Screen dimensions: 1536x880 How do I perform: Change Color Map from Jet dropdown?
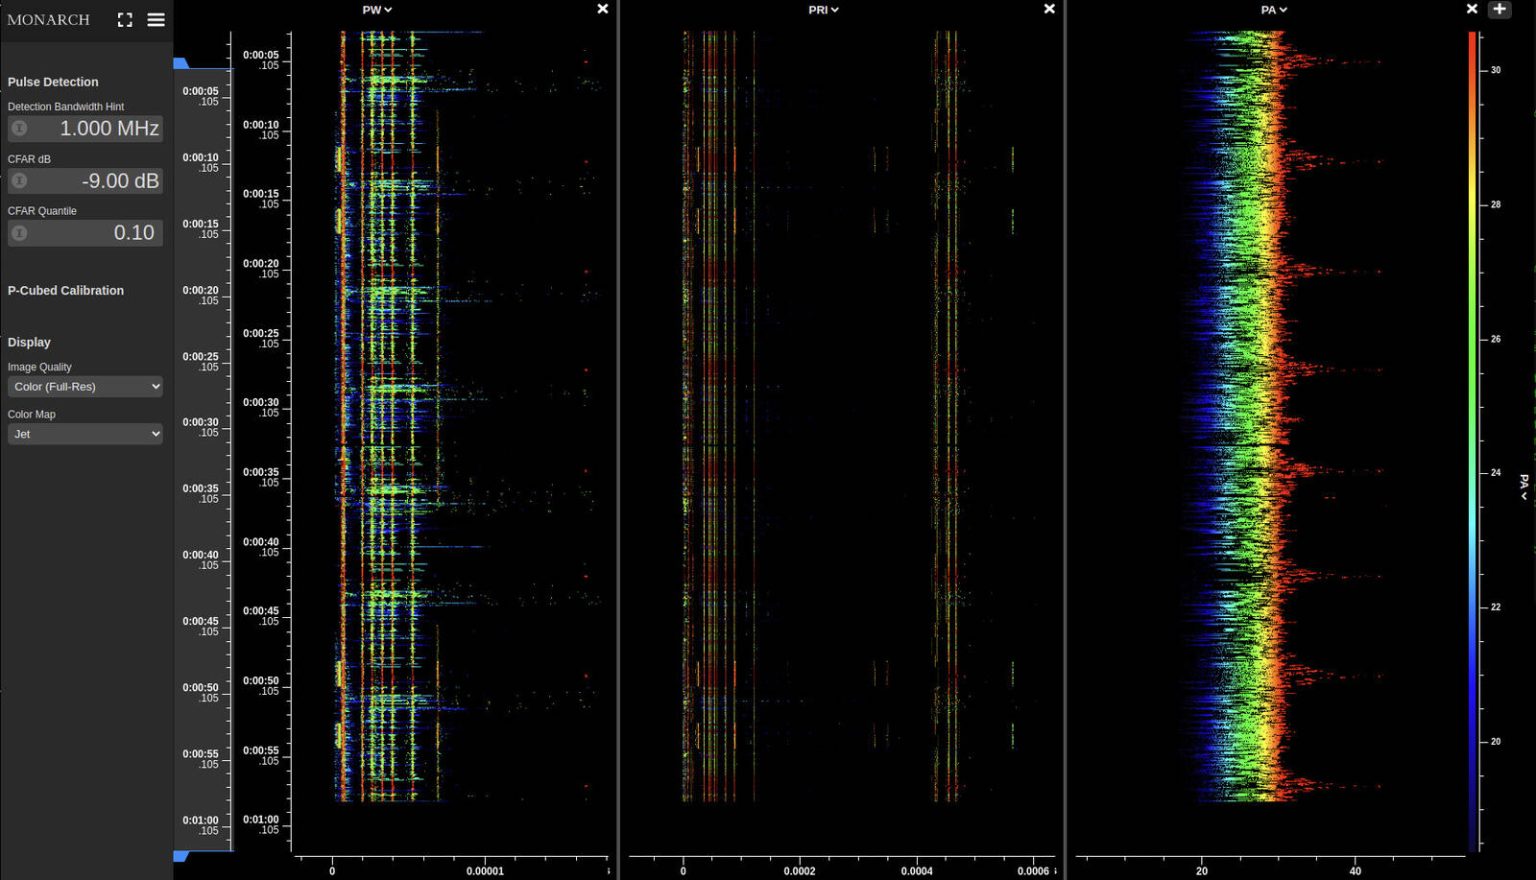(x=85, y=433)
